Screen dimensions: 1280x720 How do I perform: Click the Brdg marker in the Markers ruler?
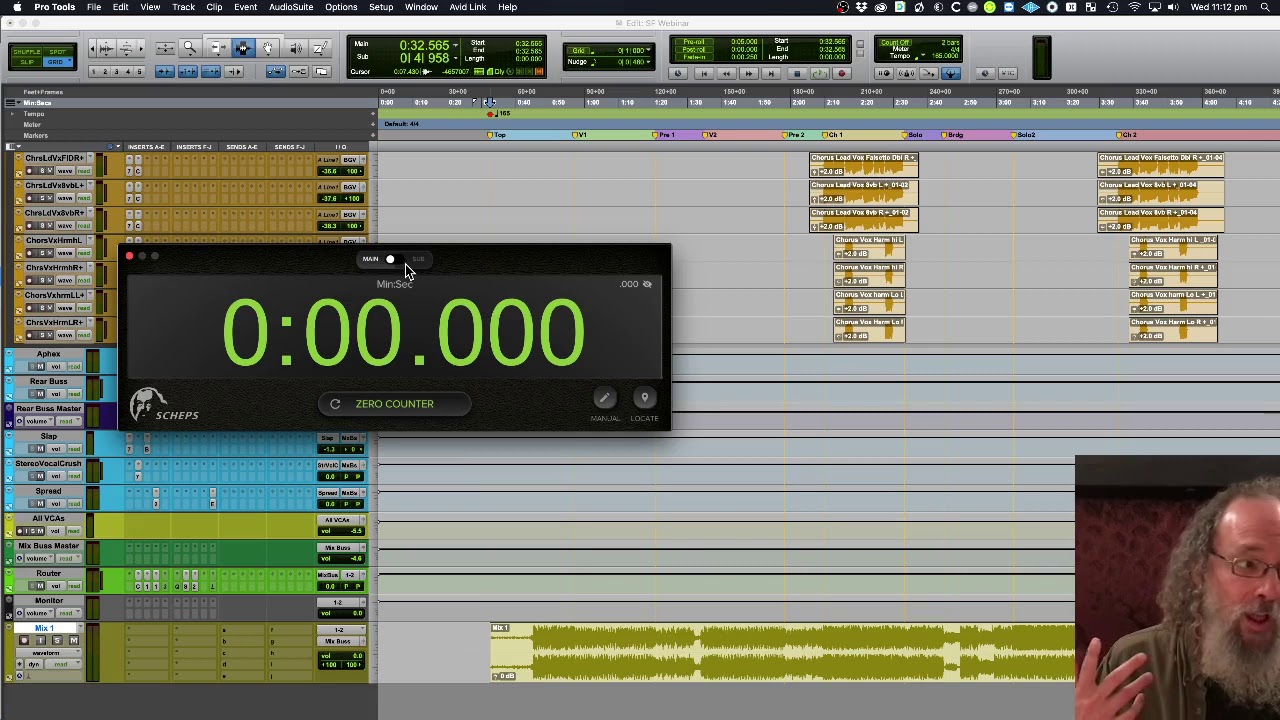[953, 135]
